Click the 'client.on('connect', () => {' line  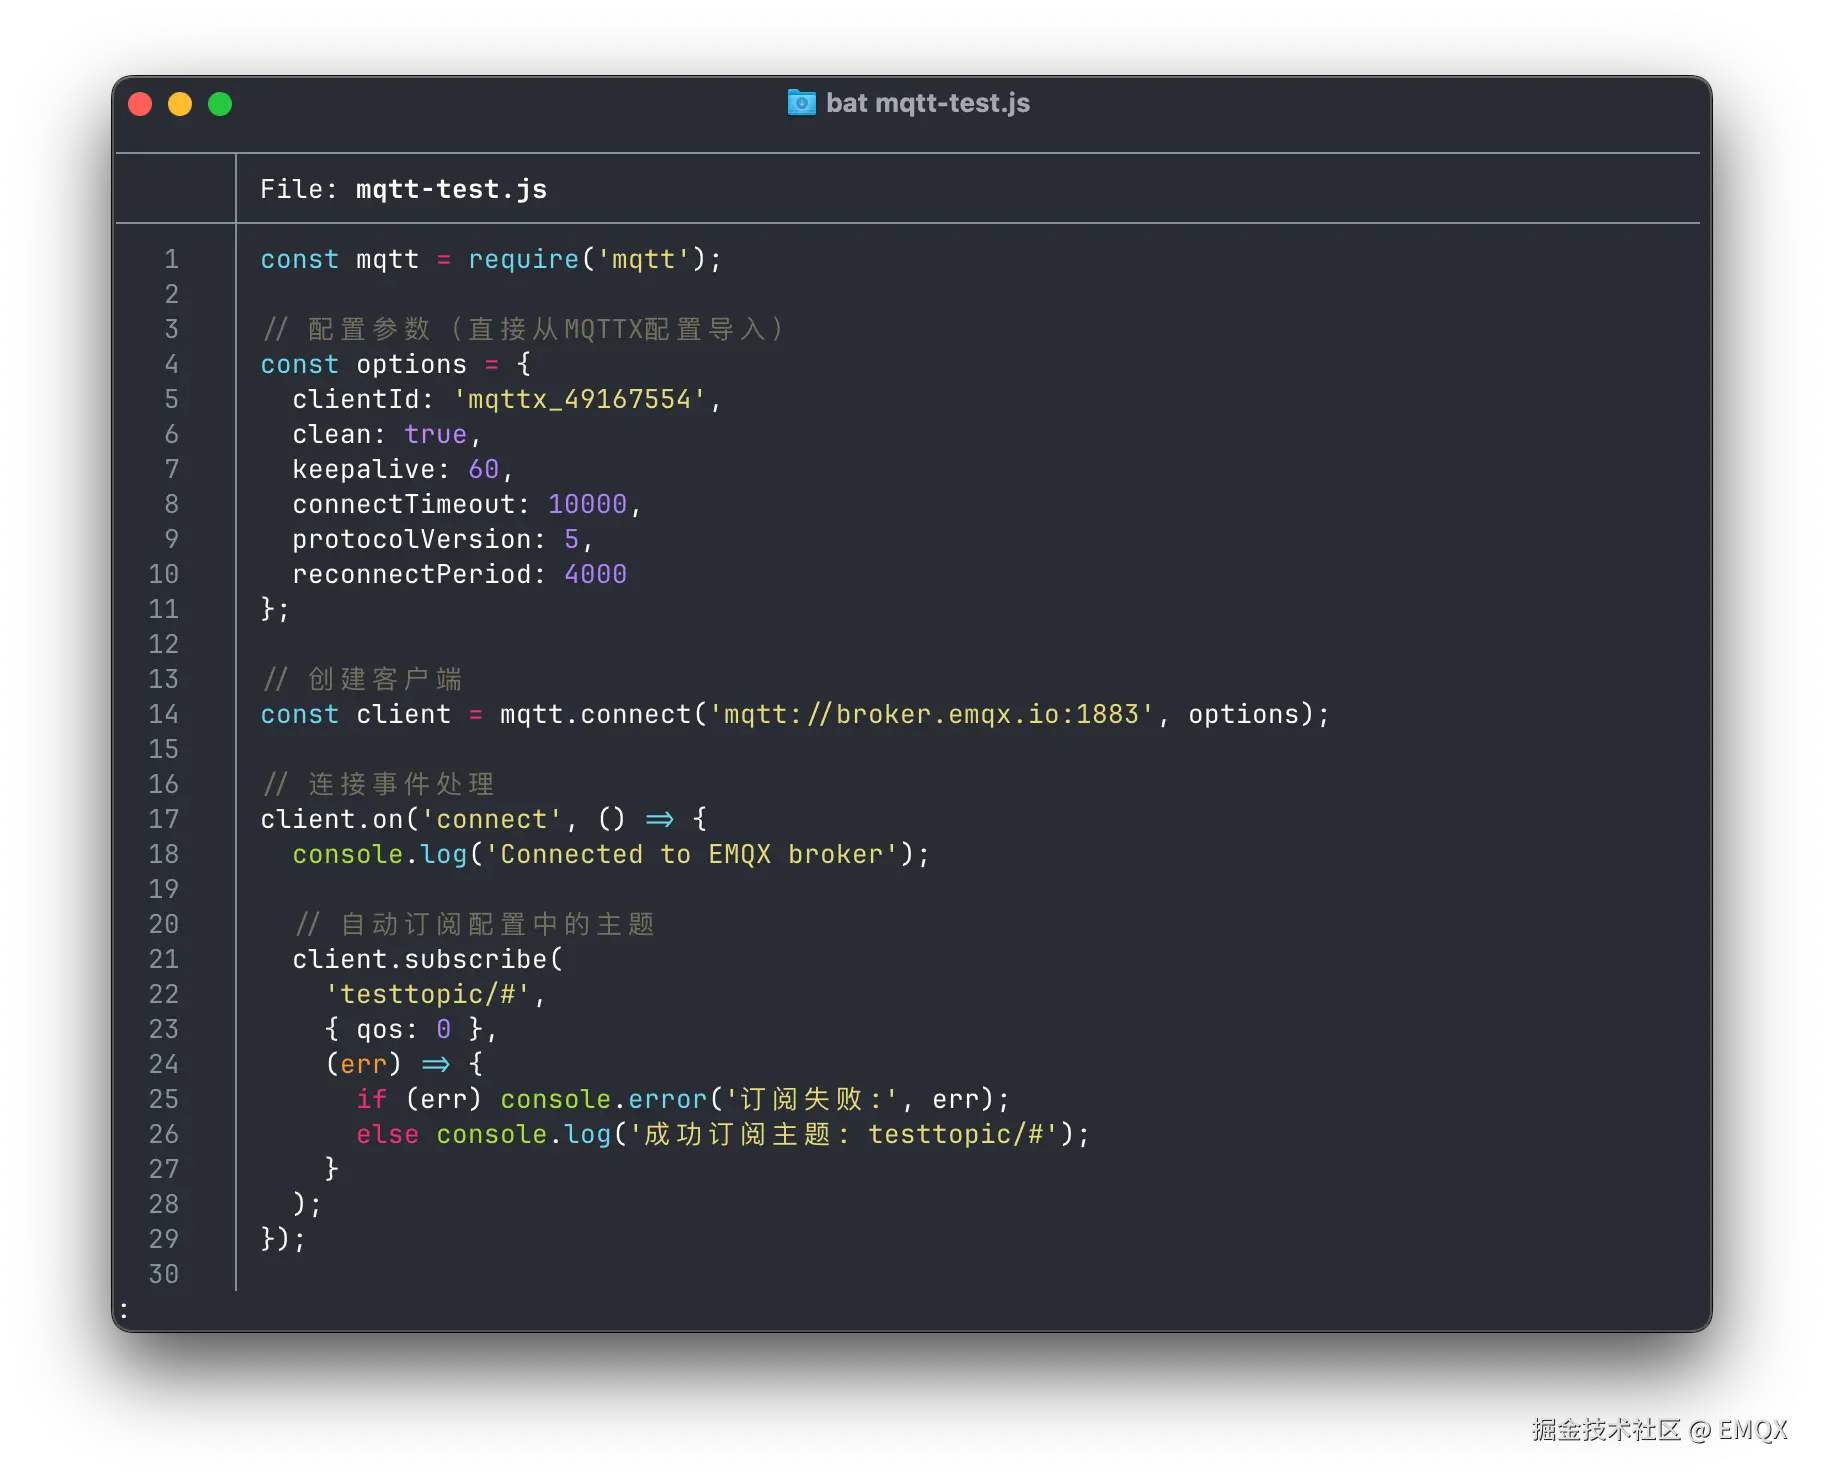[484, 819]
